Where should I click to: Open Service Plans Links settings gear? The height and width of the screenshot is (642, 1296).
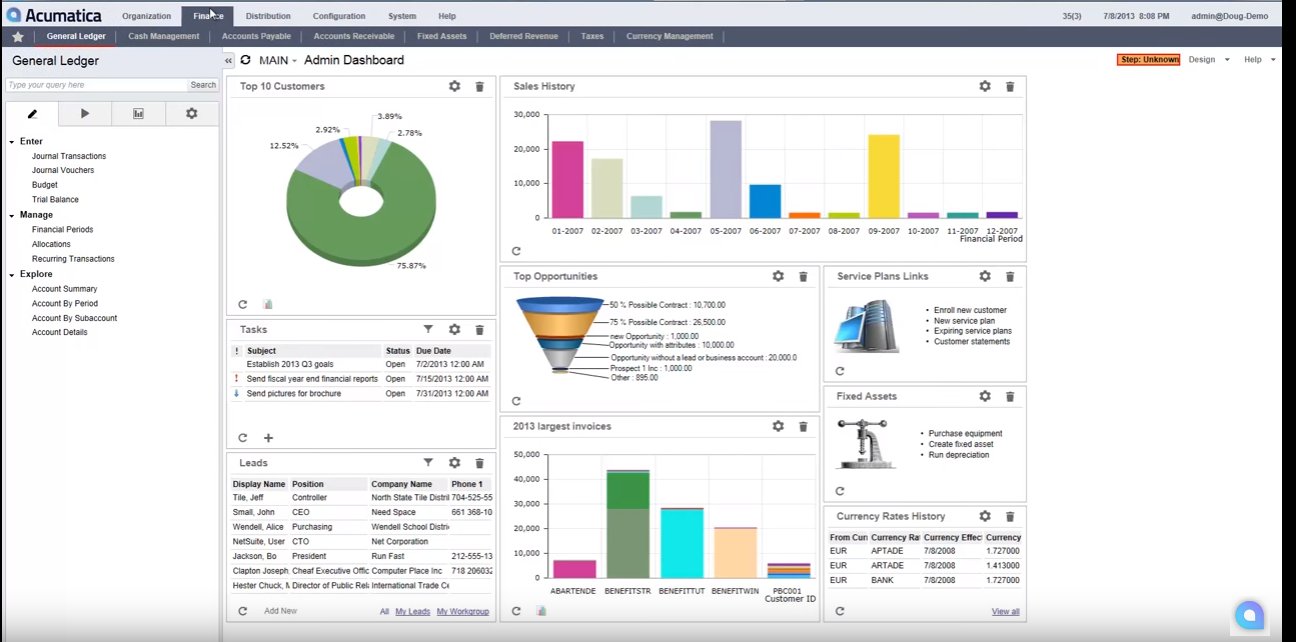coord(985,276)
